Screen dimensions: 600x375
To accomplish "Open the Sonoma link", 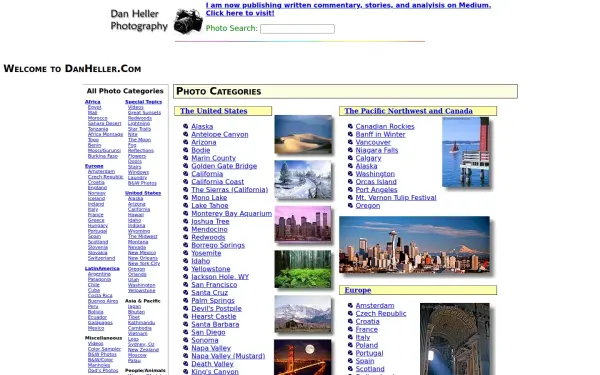I will coord(205,340).
